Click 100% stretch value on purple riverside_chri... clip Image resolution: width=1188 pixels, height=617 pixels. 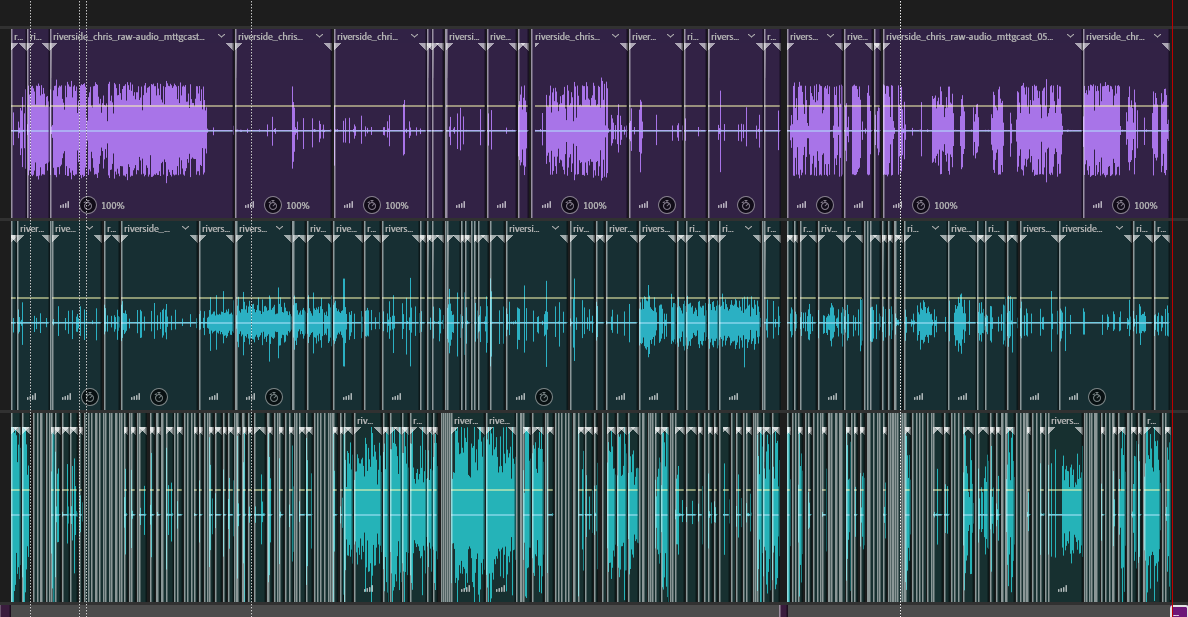(396, 205)
